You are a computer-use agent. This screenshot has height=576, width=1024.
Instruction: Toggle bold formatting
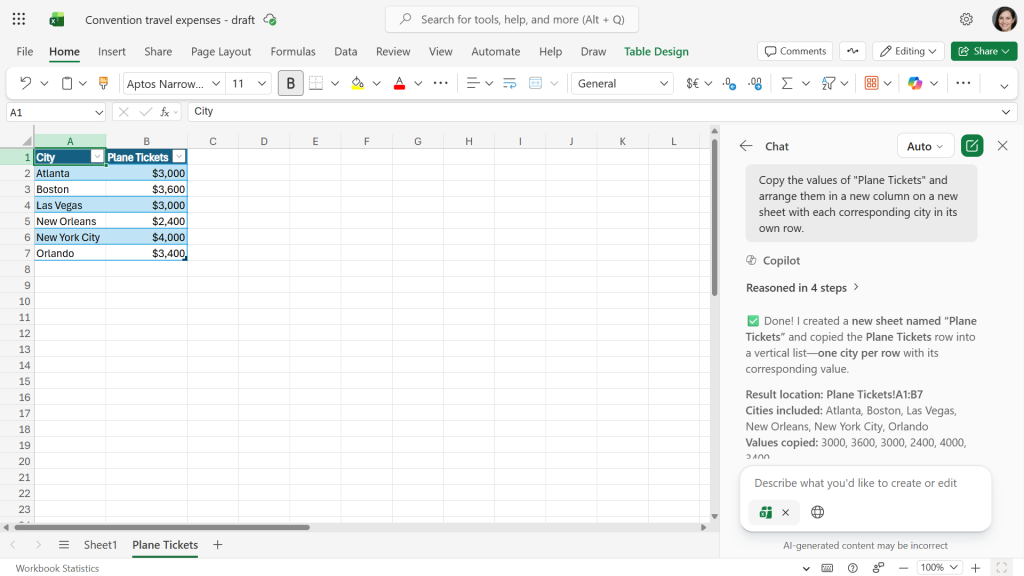(290, 83)
